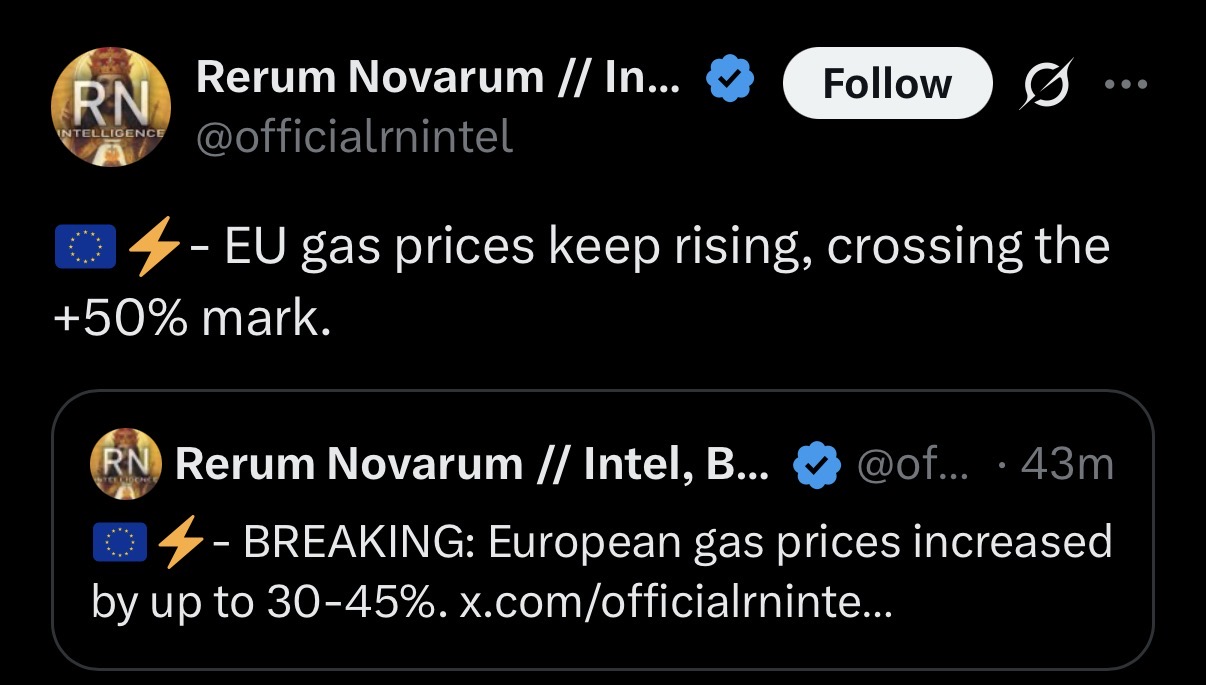Click the lightning emoji in quoted tweet

(x=180, y=543)
